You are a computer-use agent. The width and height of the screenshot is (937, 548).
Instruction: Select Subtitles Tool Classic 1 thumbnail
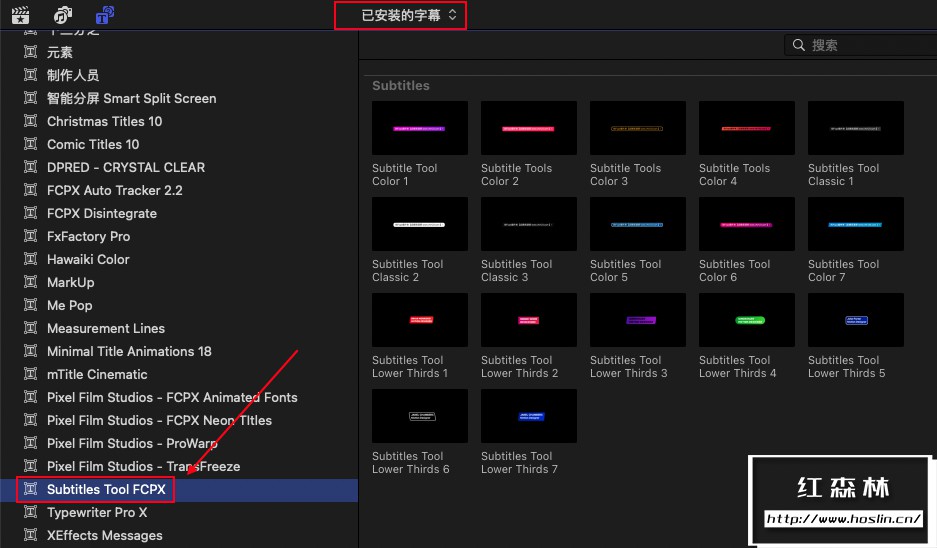point(856,128)
